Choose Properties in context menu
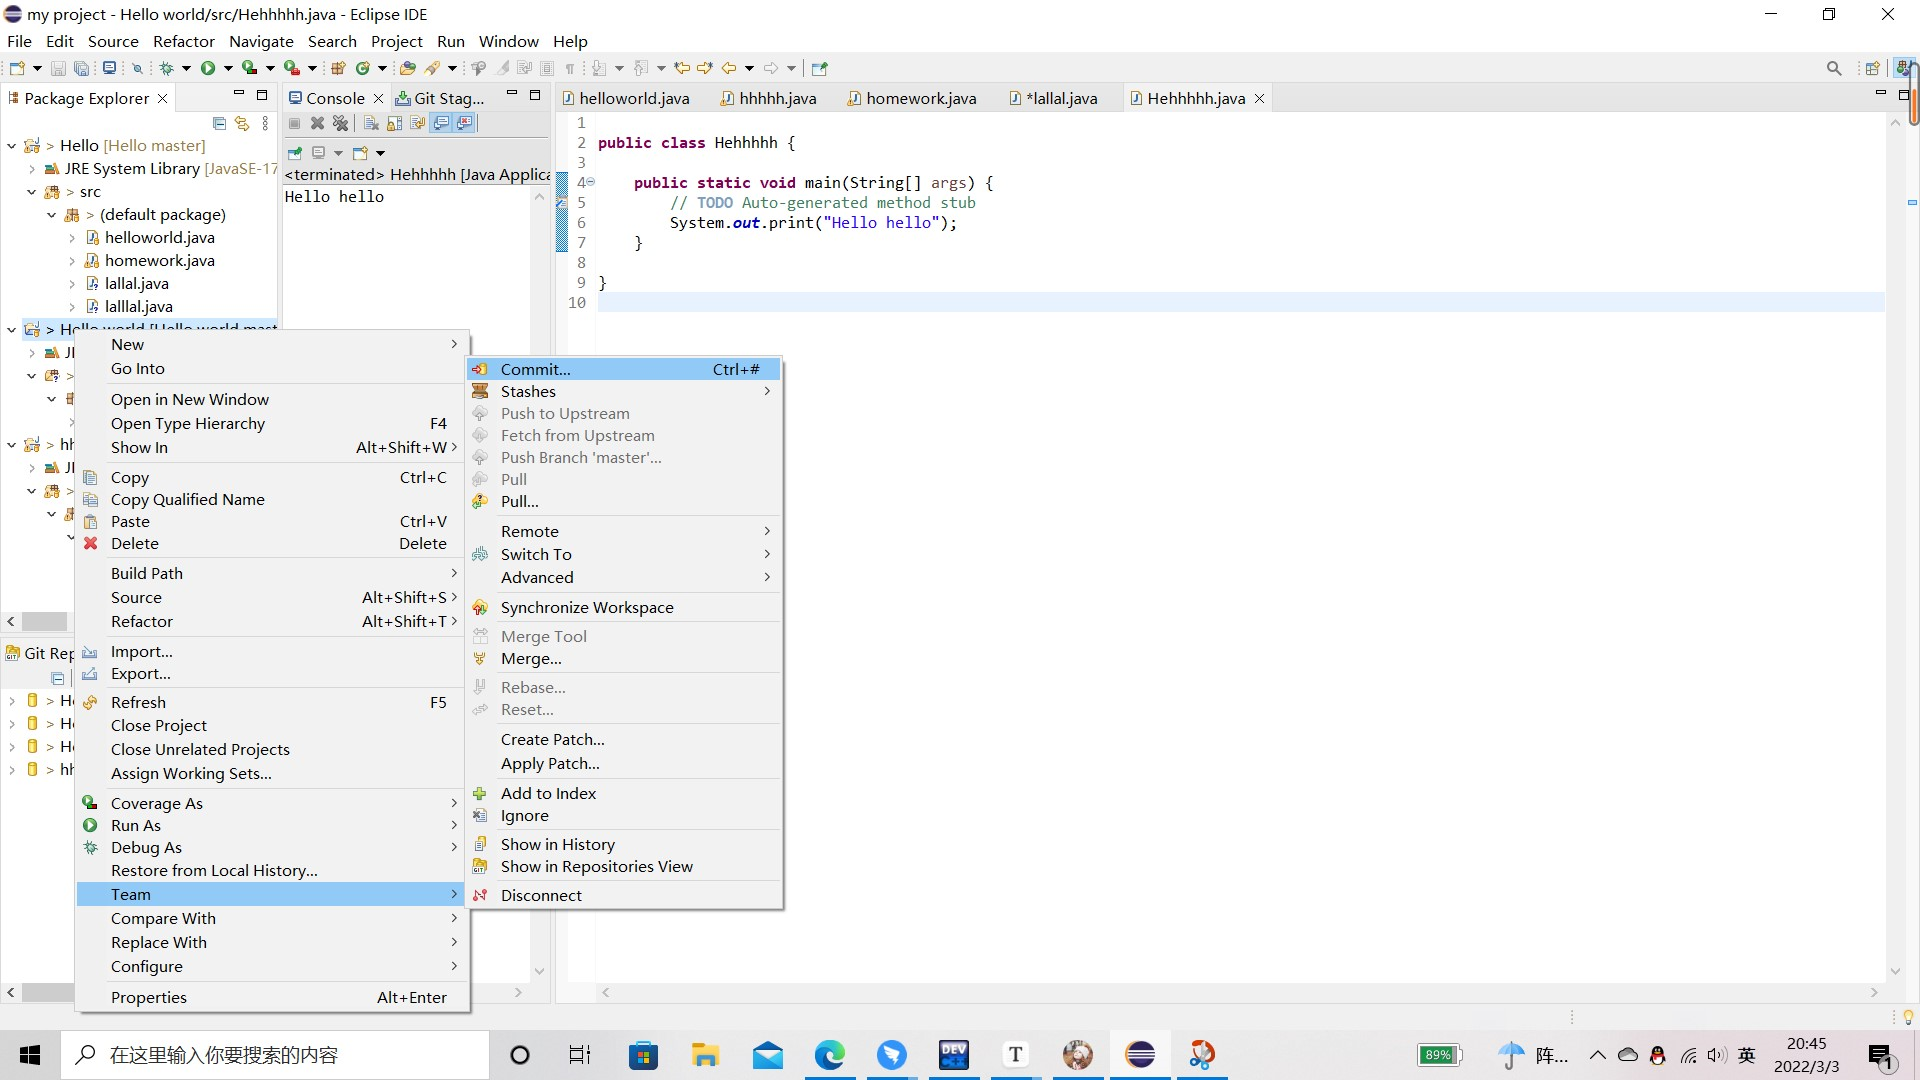Screen dimensions: 1920x1080 pyautogui.click(x=272, y=997)
